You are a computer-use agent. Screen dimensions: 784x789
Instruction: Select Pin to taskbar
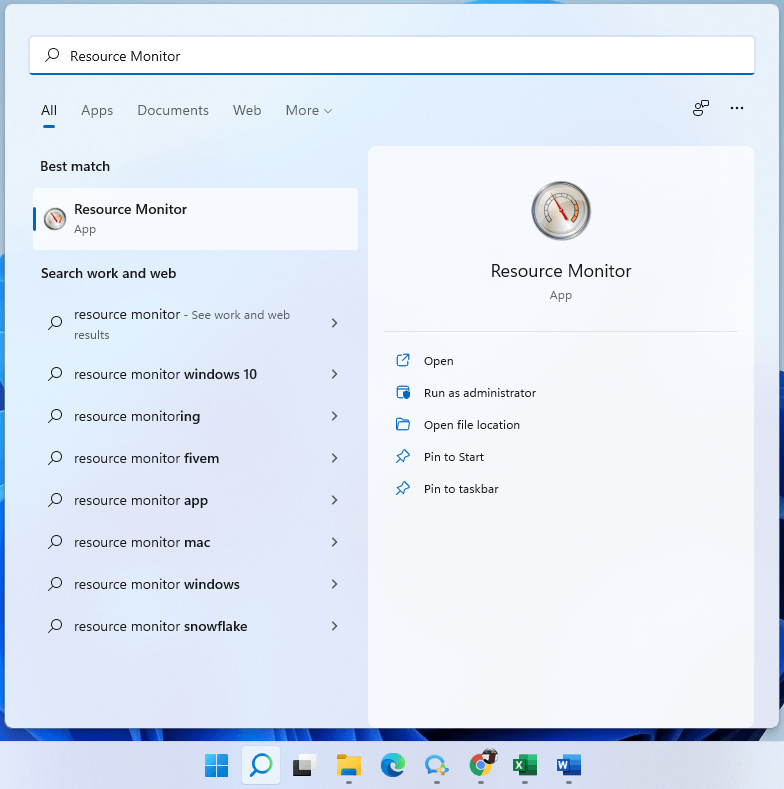click(461, 489)
